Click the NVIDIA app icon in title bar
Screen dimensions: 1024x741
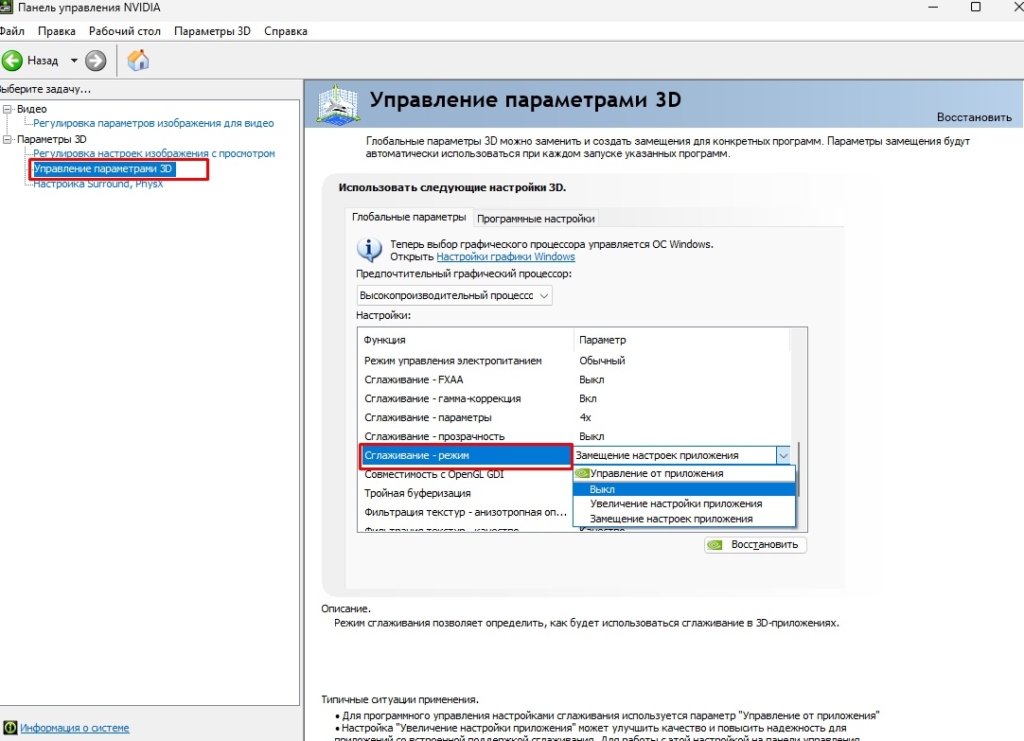point(5,8)
